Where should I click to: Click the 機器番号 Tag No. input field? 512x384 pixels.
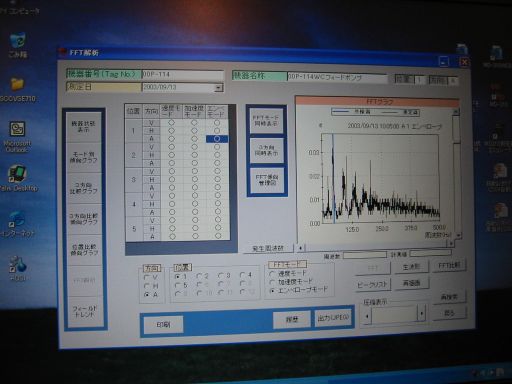point(182,74)
